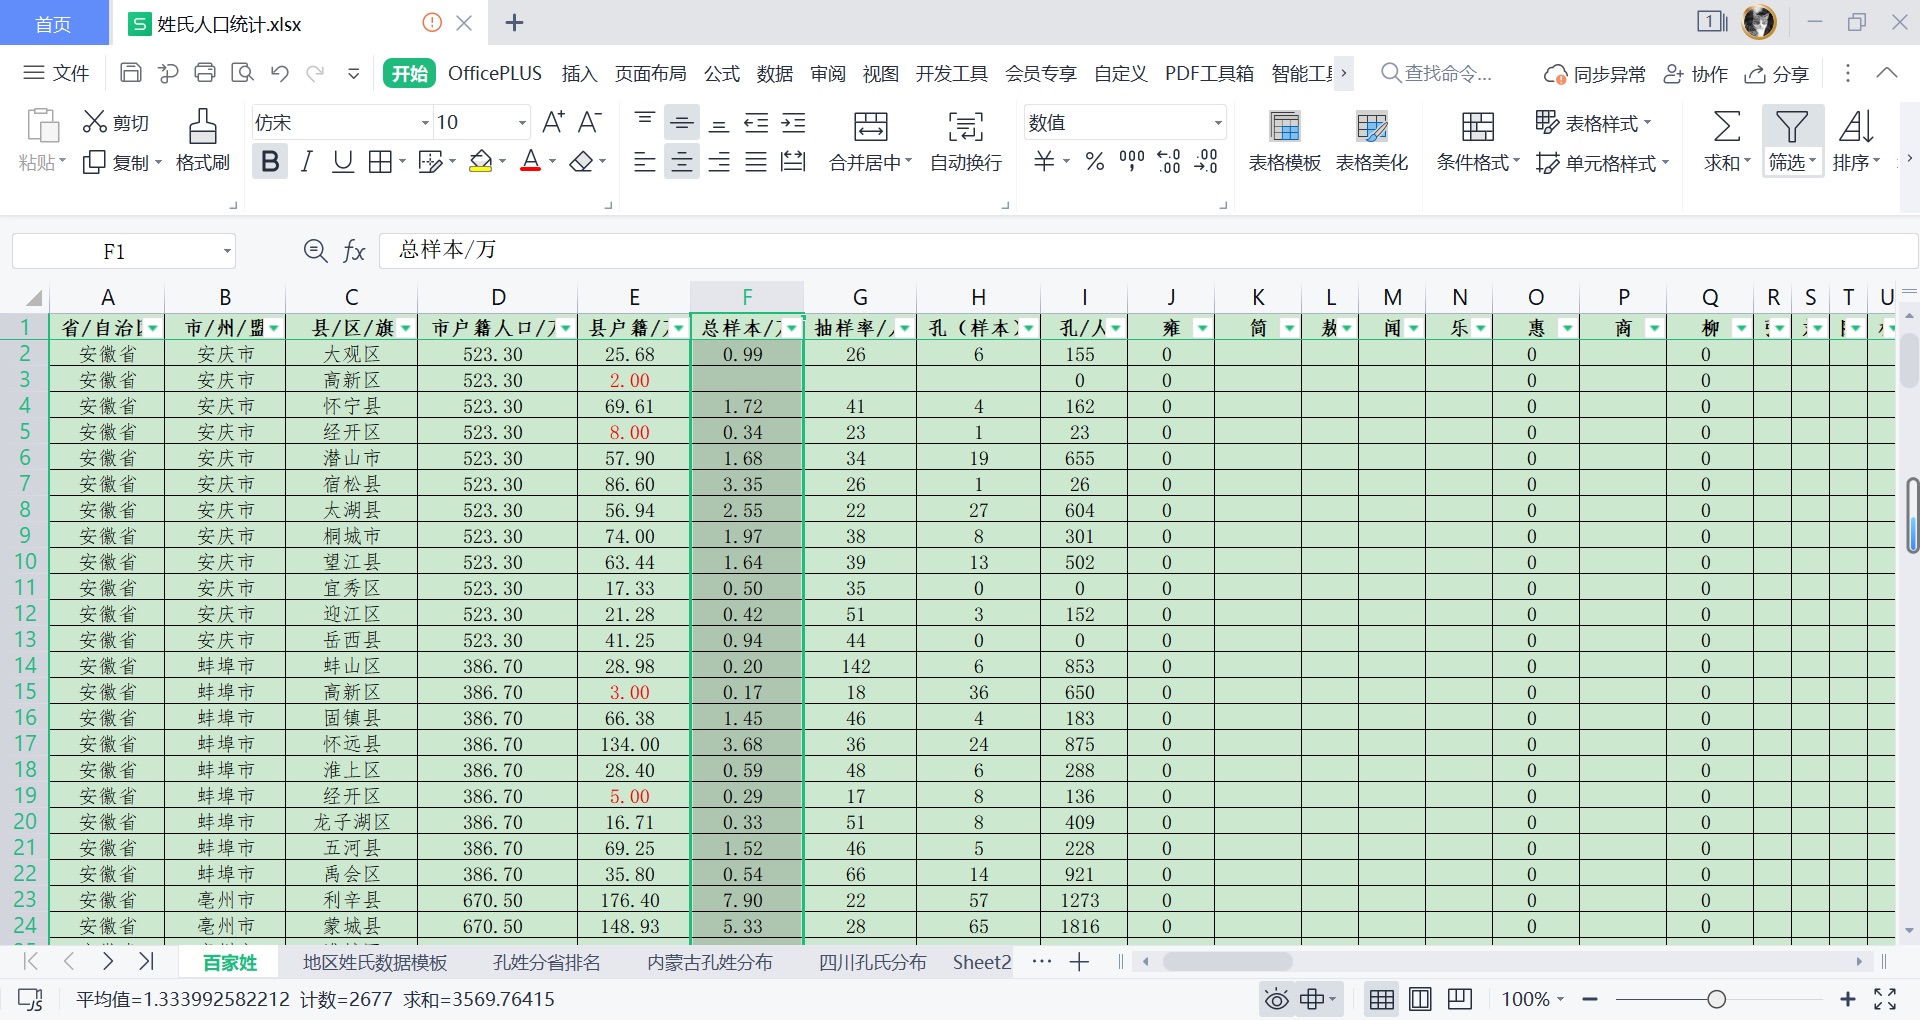The height and width of the screenshot is (1020, 1920).
Task: Open the 文件 menu
Action: [56, 73]
